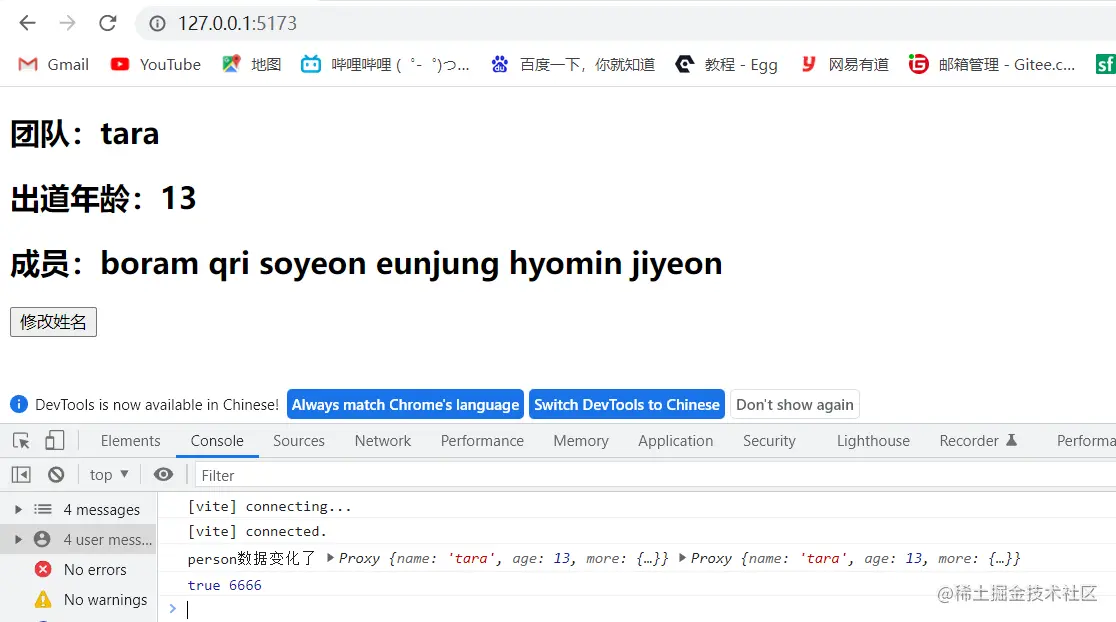1116x622 pixels.
Task: Open the 网易有道 bookmark
Action: [845, 65]
